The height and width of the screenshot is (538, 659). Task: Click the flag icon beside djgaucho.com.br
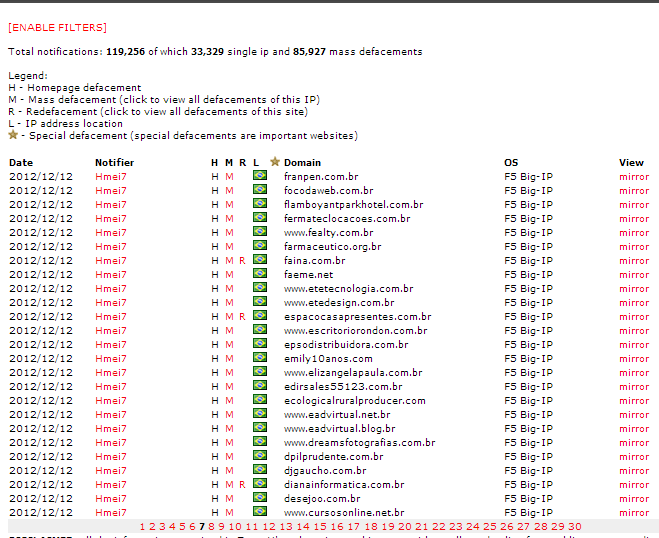pos(260,469)
